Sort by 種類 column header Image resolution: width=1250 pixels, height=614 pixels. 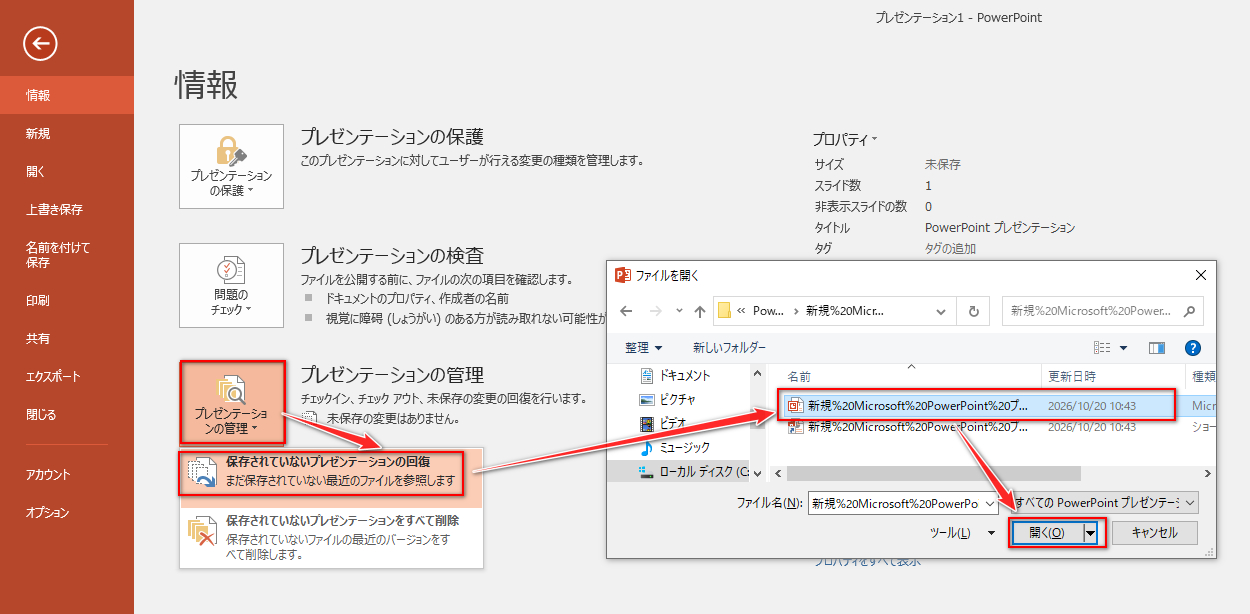click(1201, 376)
